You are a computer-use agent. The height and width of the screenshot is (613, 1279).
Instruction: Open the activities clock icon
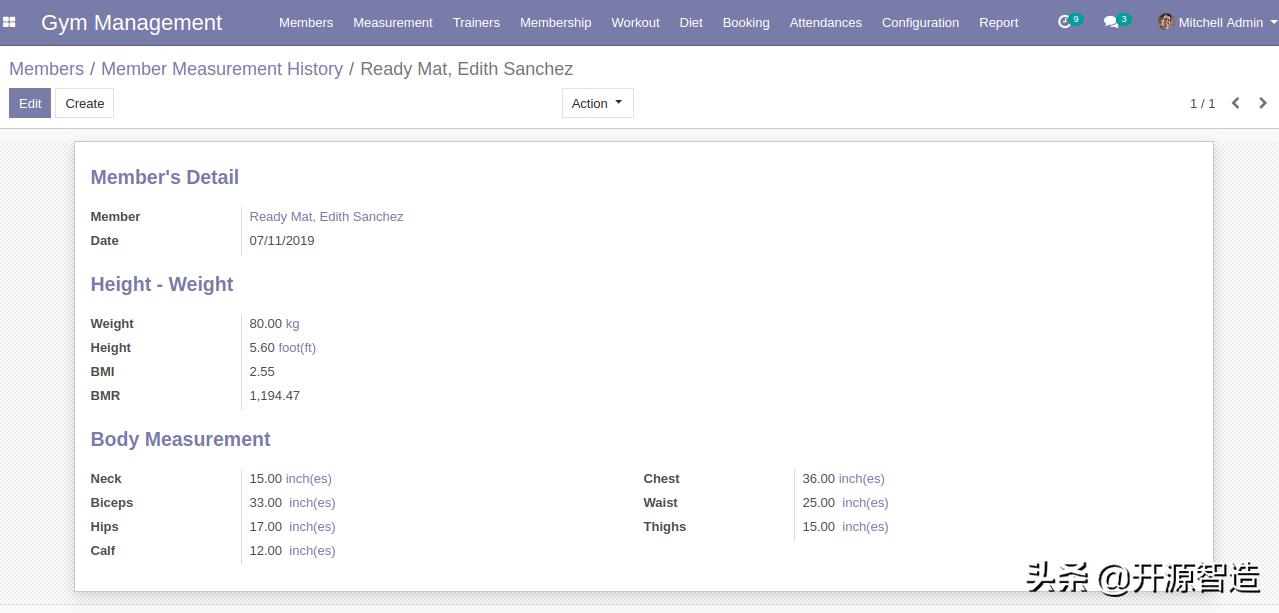[1064, 22]
